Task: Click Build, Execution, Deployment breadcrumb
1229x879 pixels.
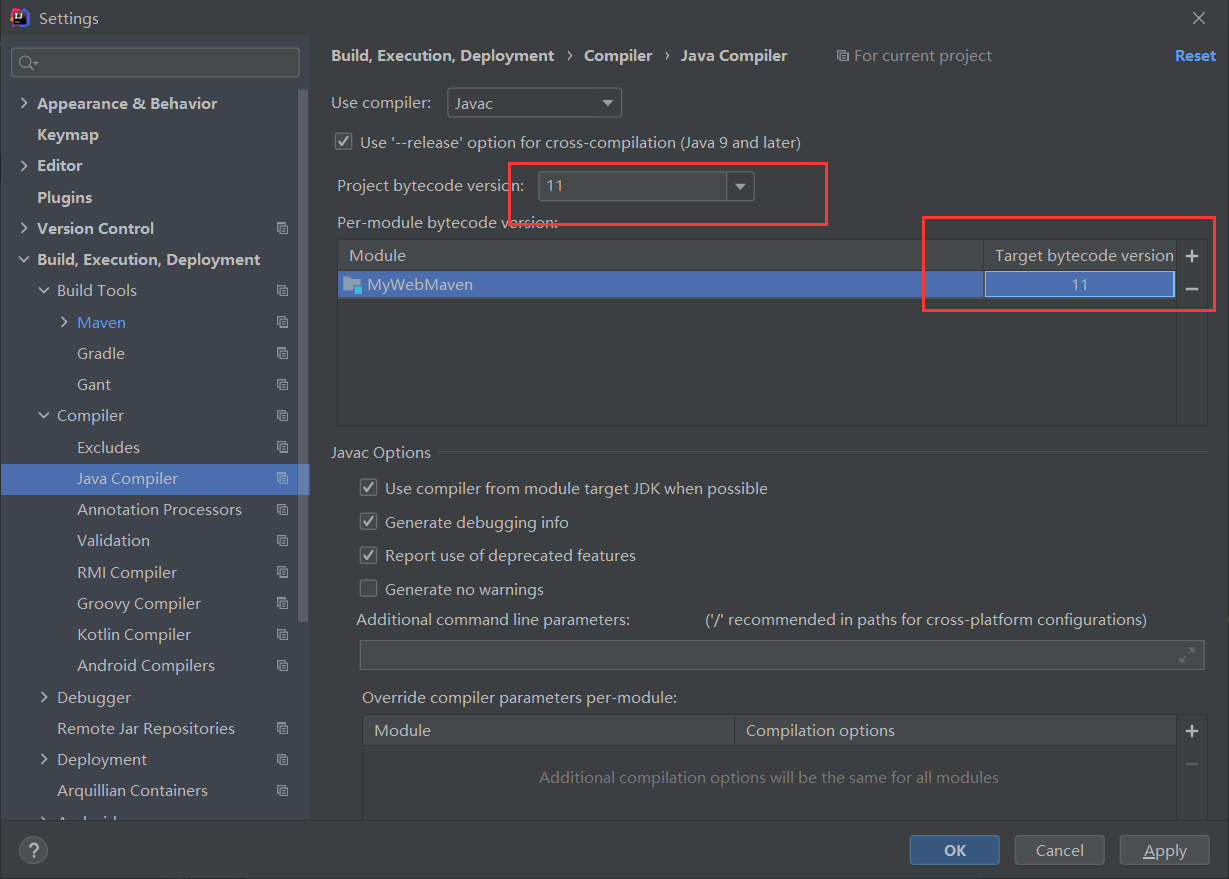Action: (x=443, y=56)
